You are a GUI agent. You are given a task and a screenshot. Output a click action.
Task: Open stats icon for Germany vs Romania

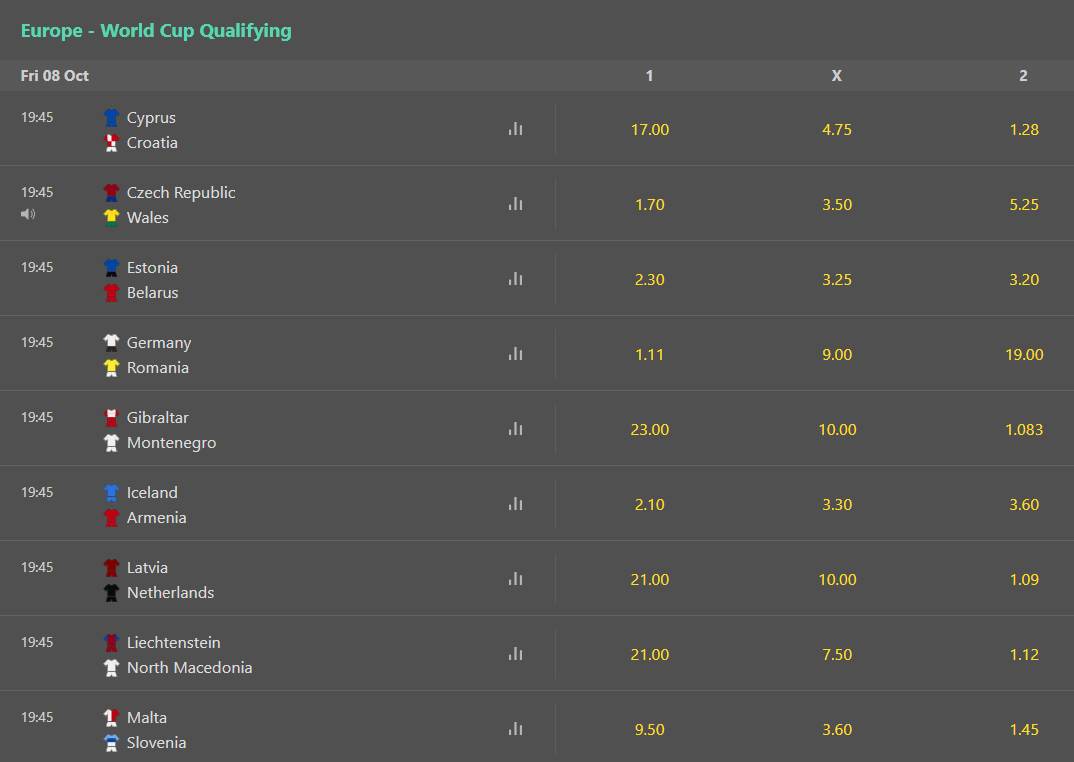[516, 354]
